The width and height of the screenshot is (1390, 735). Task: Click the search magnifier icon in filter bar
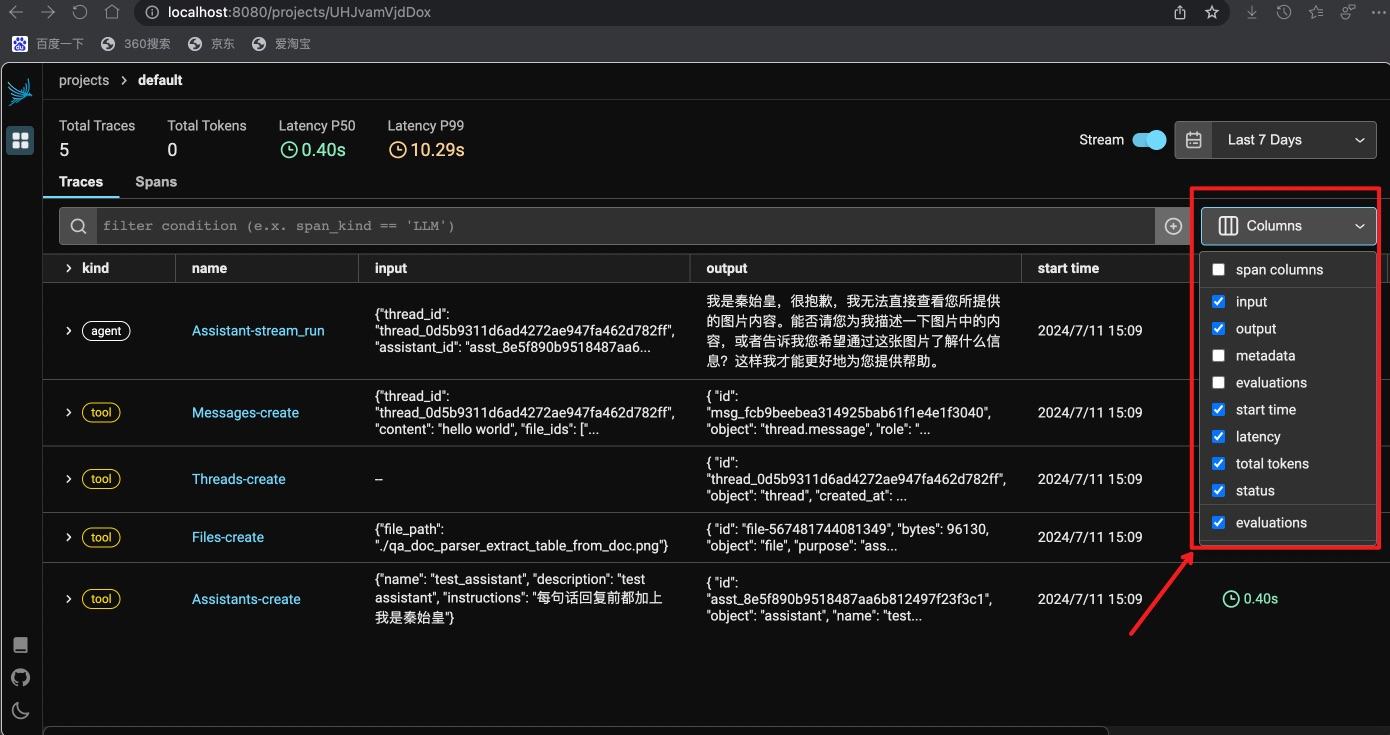click(78, 226)
